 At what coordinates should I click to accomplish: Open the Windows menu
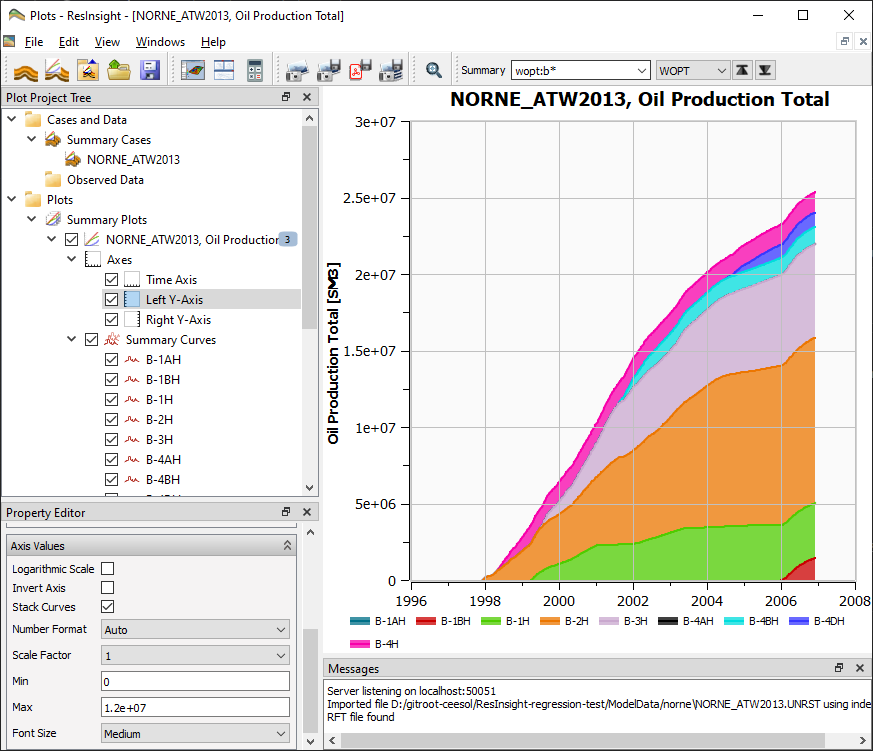pos(160,42)
